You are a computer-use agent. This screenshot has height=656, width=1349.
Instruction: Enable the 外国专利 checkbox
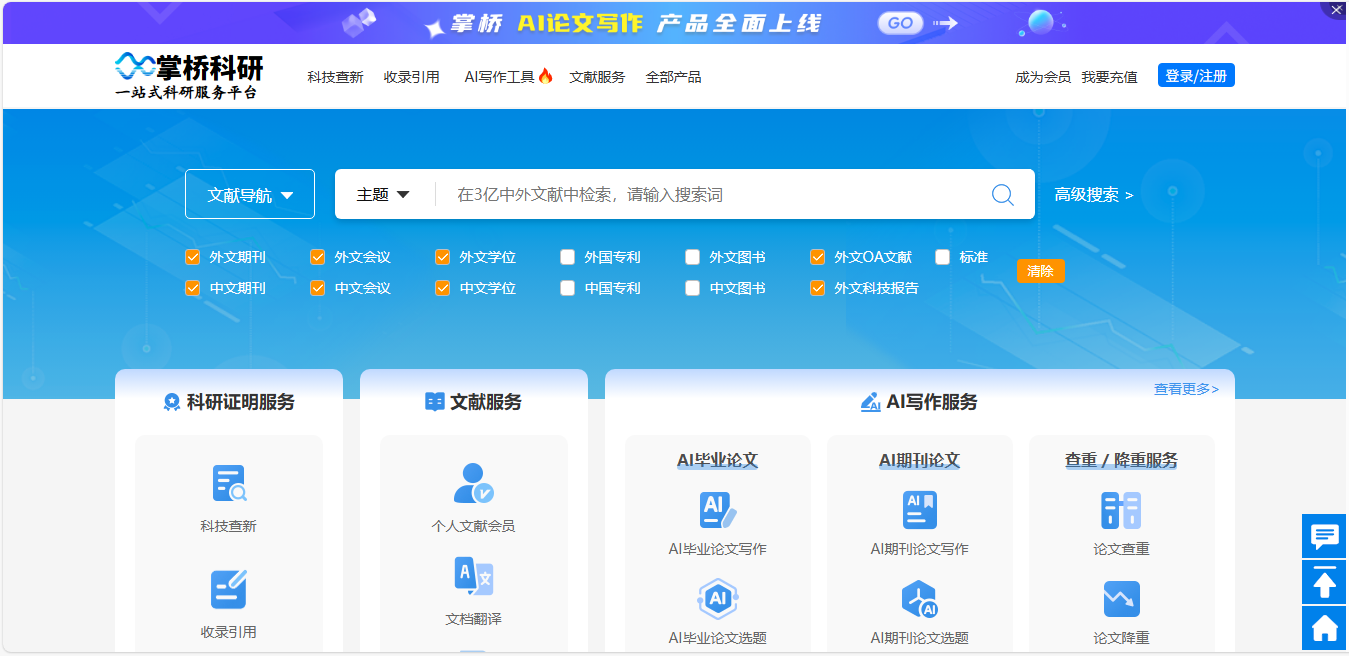coord(568,257)
